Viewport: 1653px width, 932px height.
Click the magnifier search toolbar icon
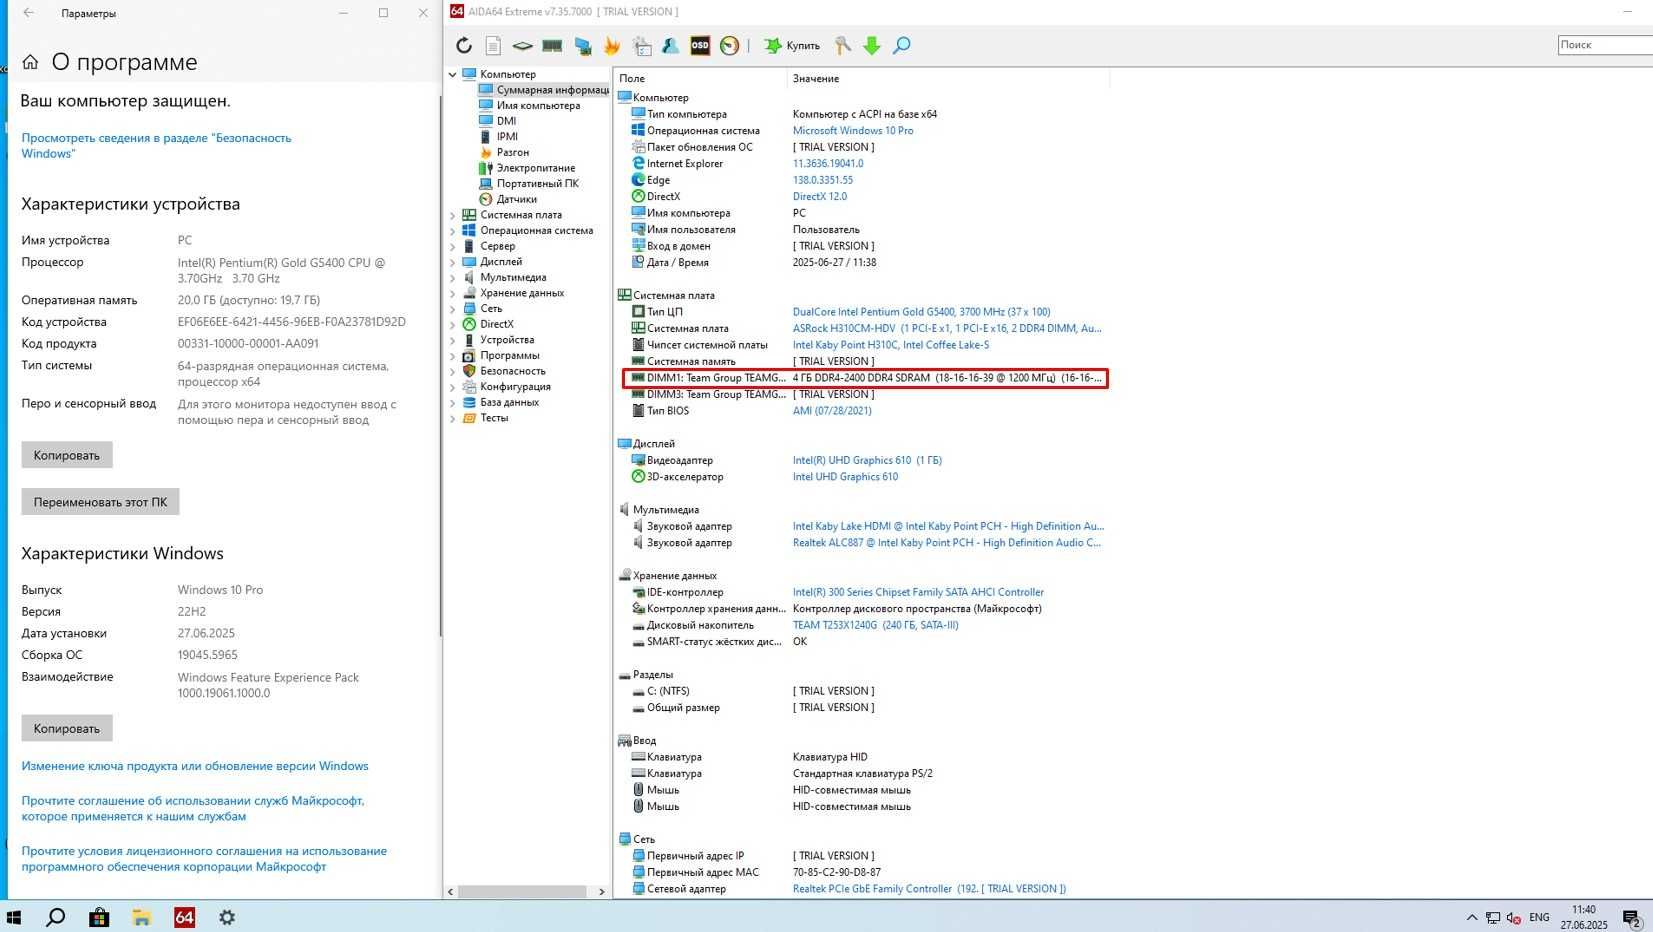(901, 45)
